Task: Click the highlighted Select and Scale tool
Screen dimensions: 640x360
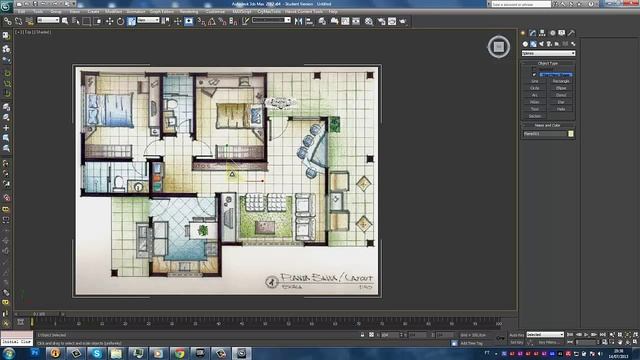Action: tap(131, 21)
